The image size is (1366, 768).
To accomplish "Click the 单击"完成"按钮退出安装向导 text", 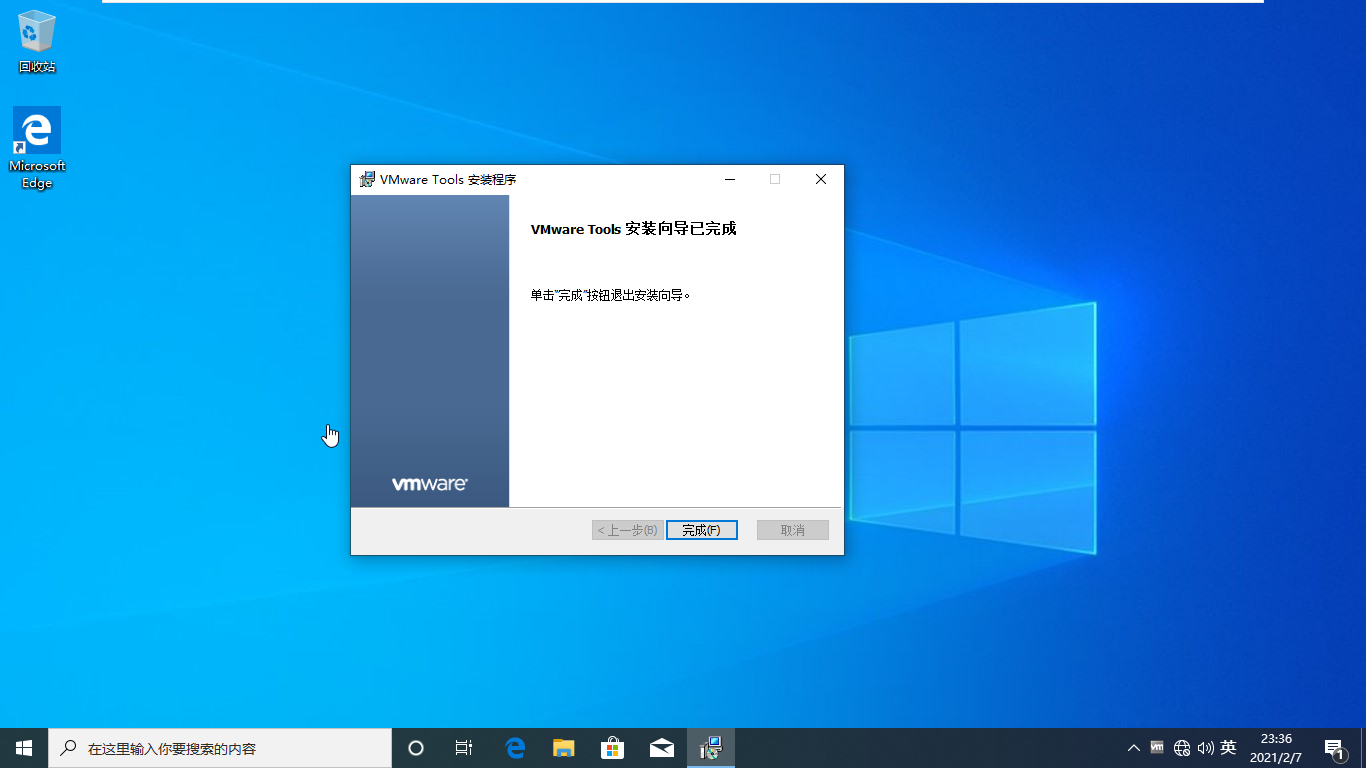I will [611, 296].
